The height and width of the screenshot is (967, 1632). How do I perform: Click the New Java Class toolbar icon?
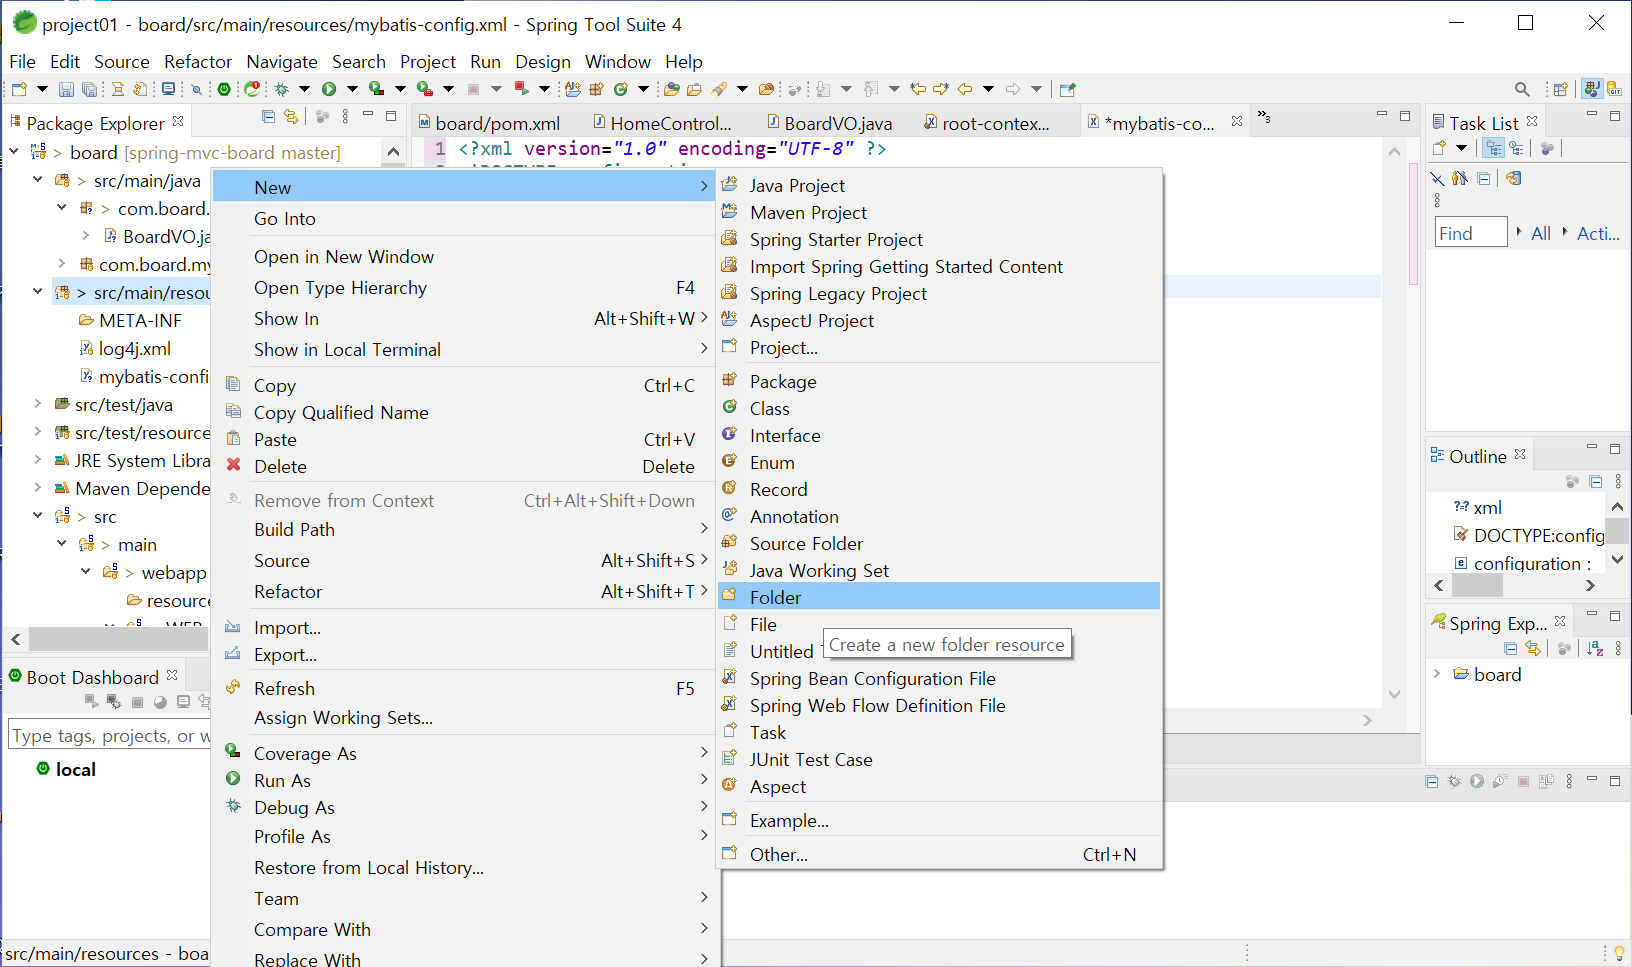[x=621, y=89]
